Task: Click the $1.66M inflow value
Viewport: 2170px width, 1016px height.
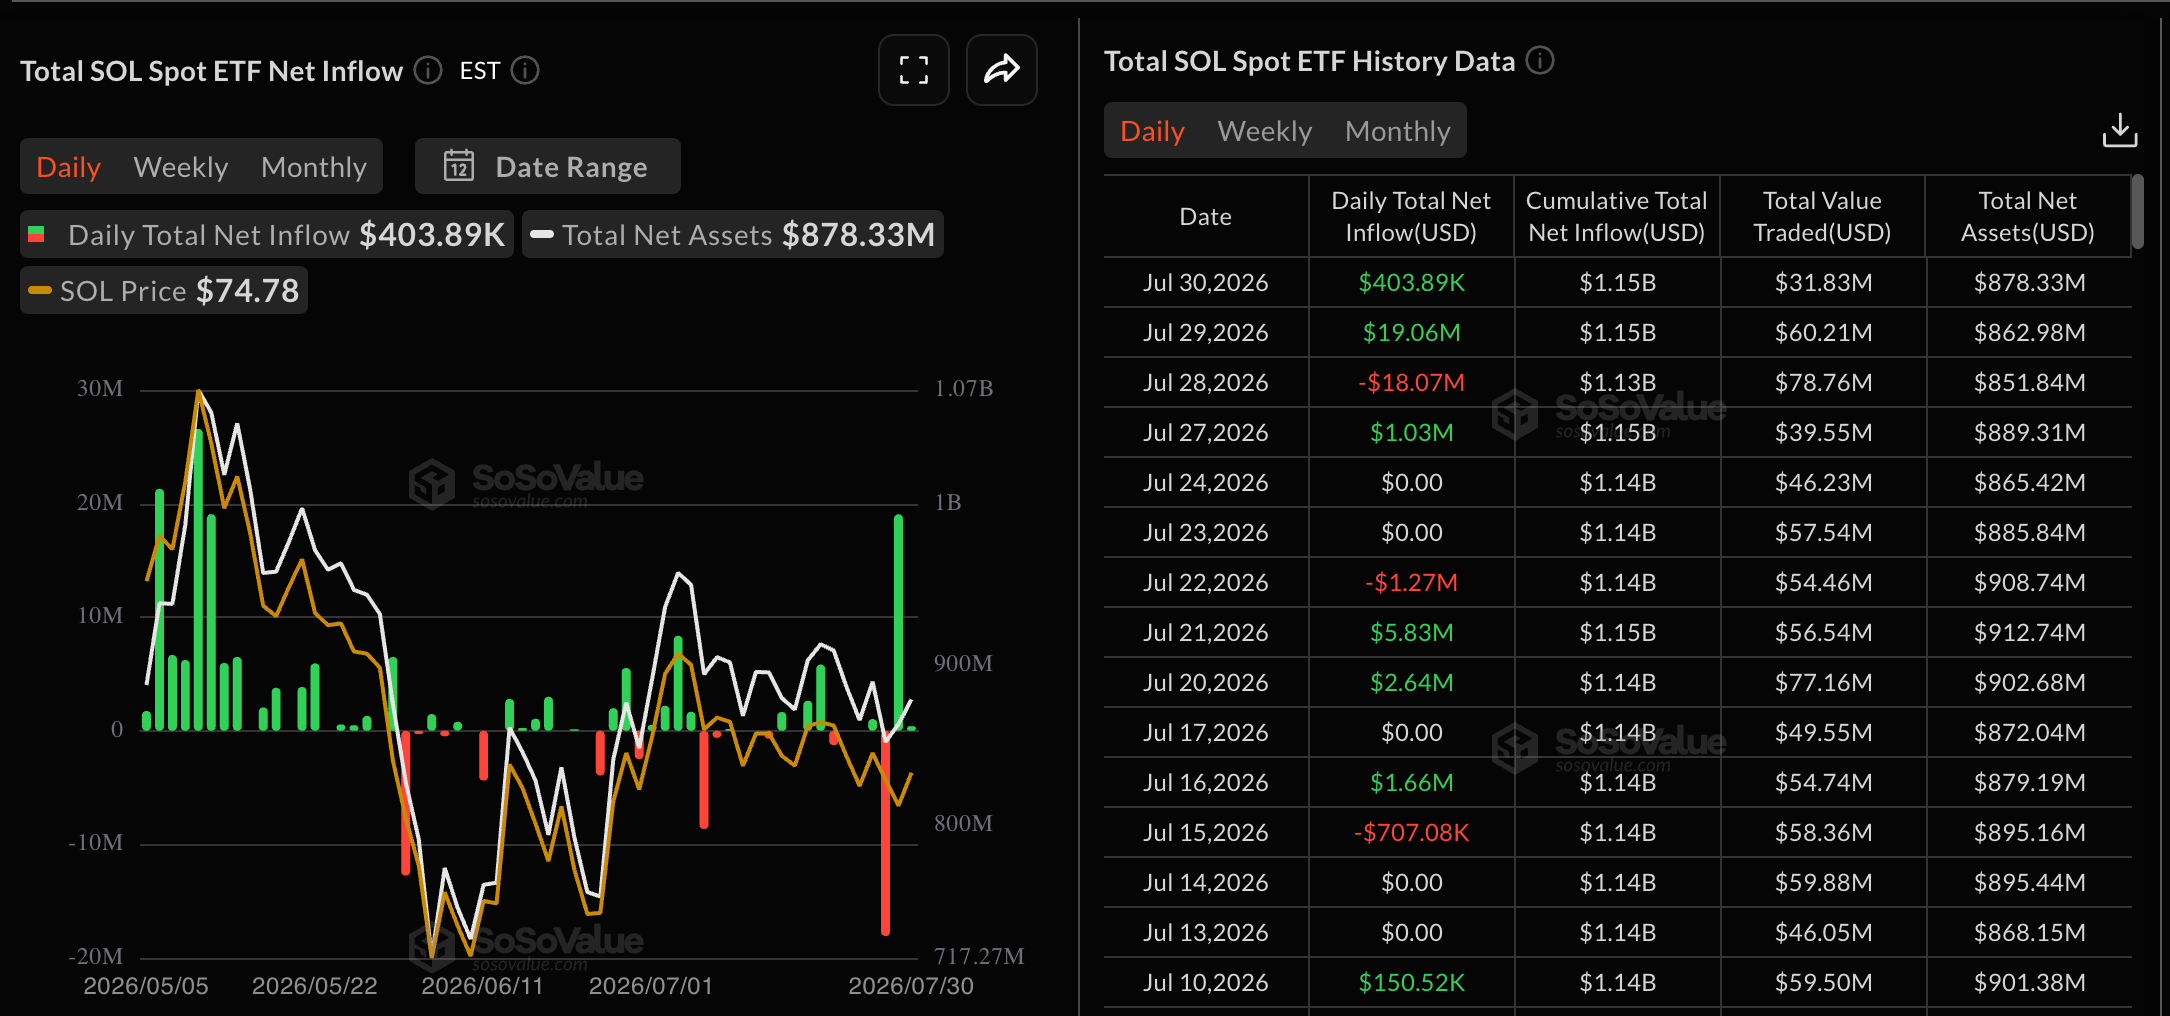Action: pos(1411,783)
